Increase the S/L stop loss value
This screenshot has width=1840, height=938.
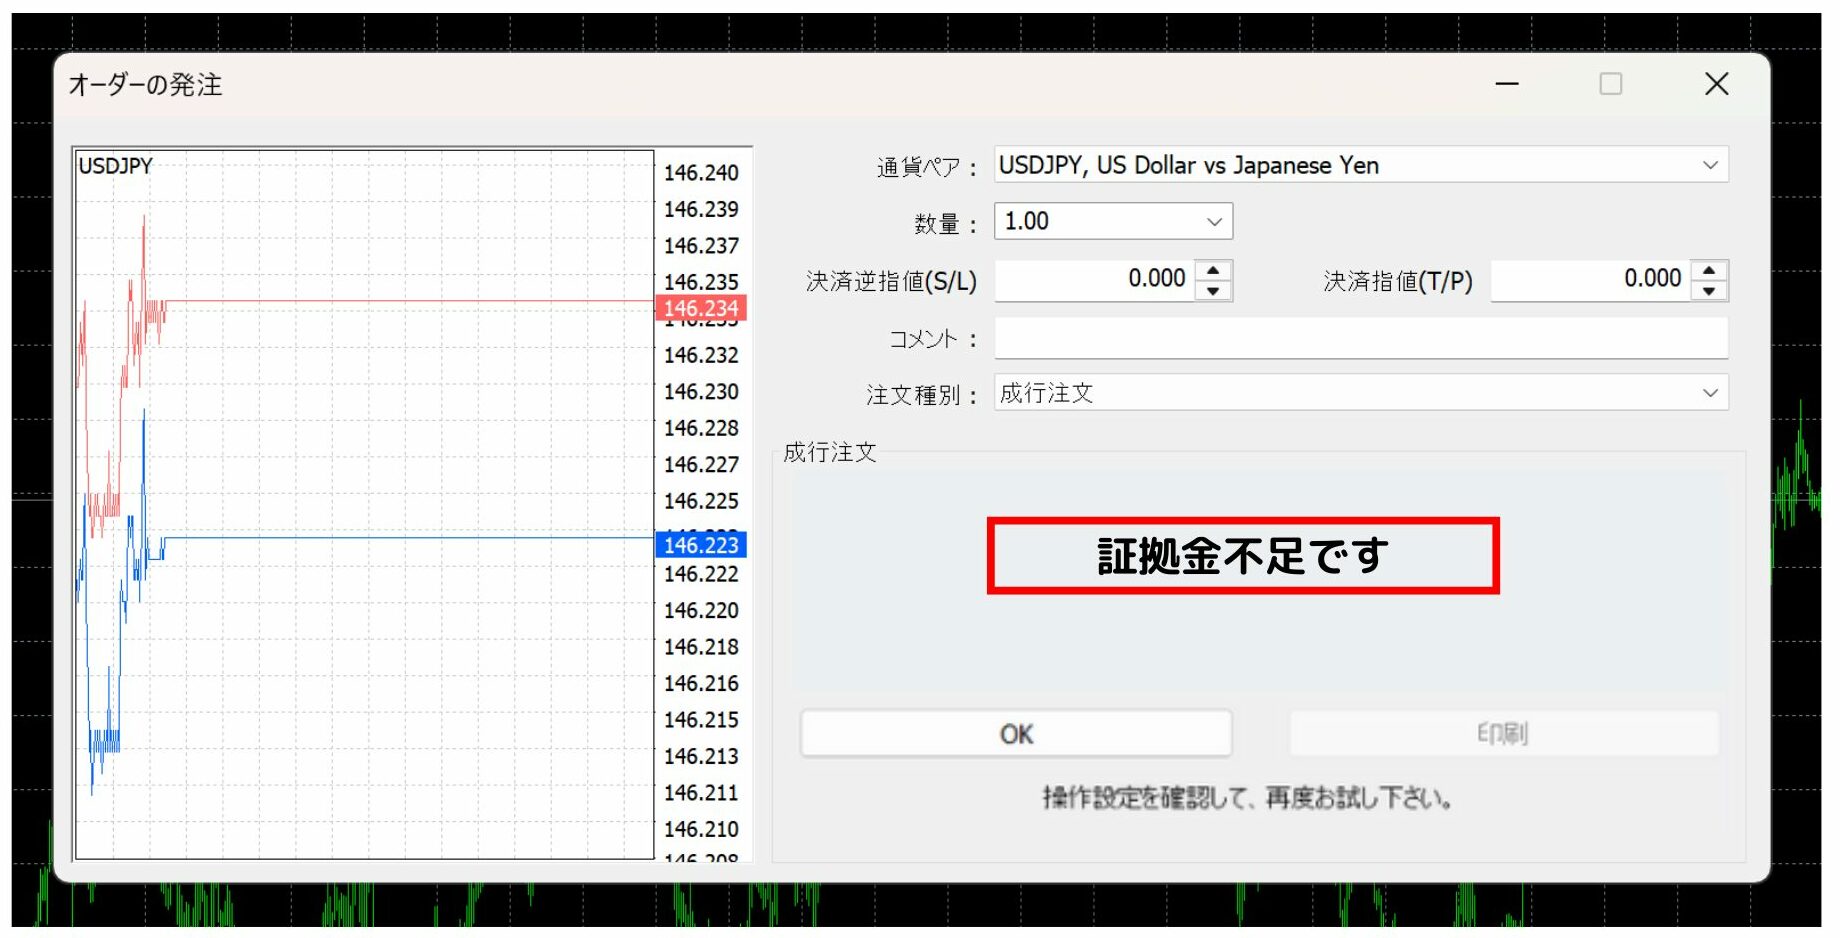pyautogui.click(x=1213, y=270)
